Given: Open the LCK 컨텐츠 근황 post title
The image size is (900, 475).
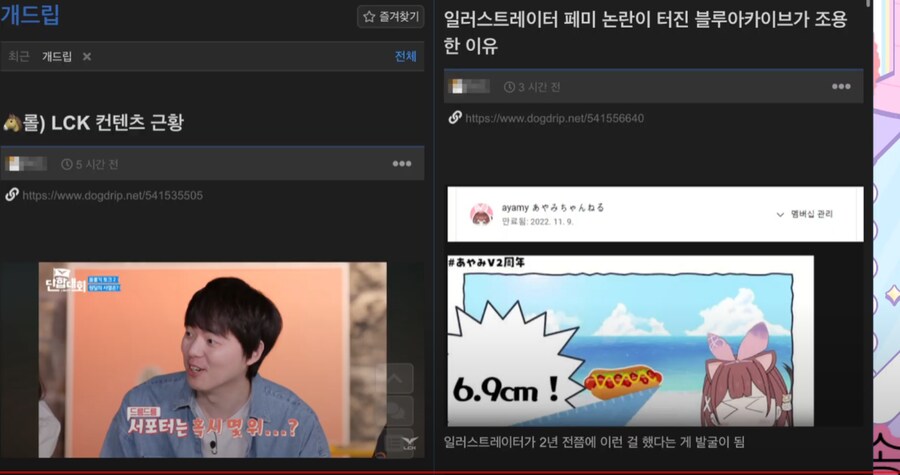Looking at the screenshot, I should (x=93, y=122).
